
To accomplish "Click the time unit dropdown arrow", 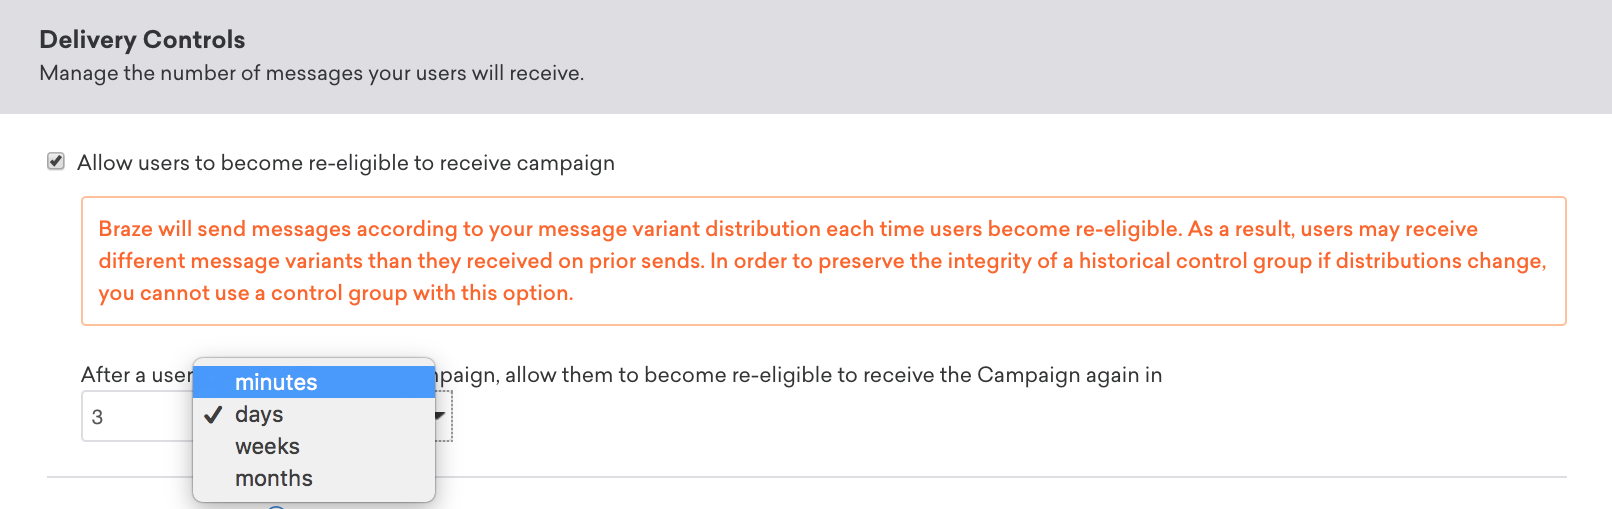I will (x=440, y=415).
